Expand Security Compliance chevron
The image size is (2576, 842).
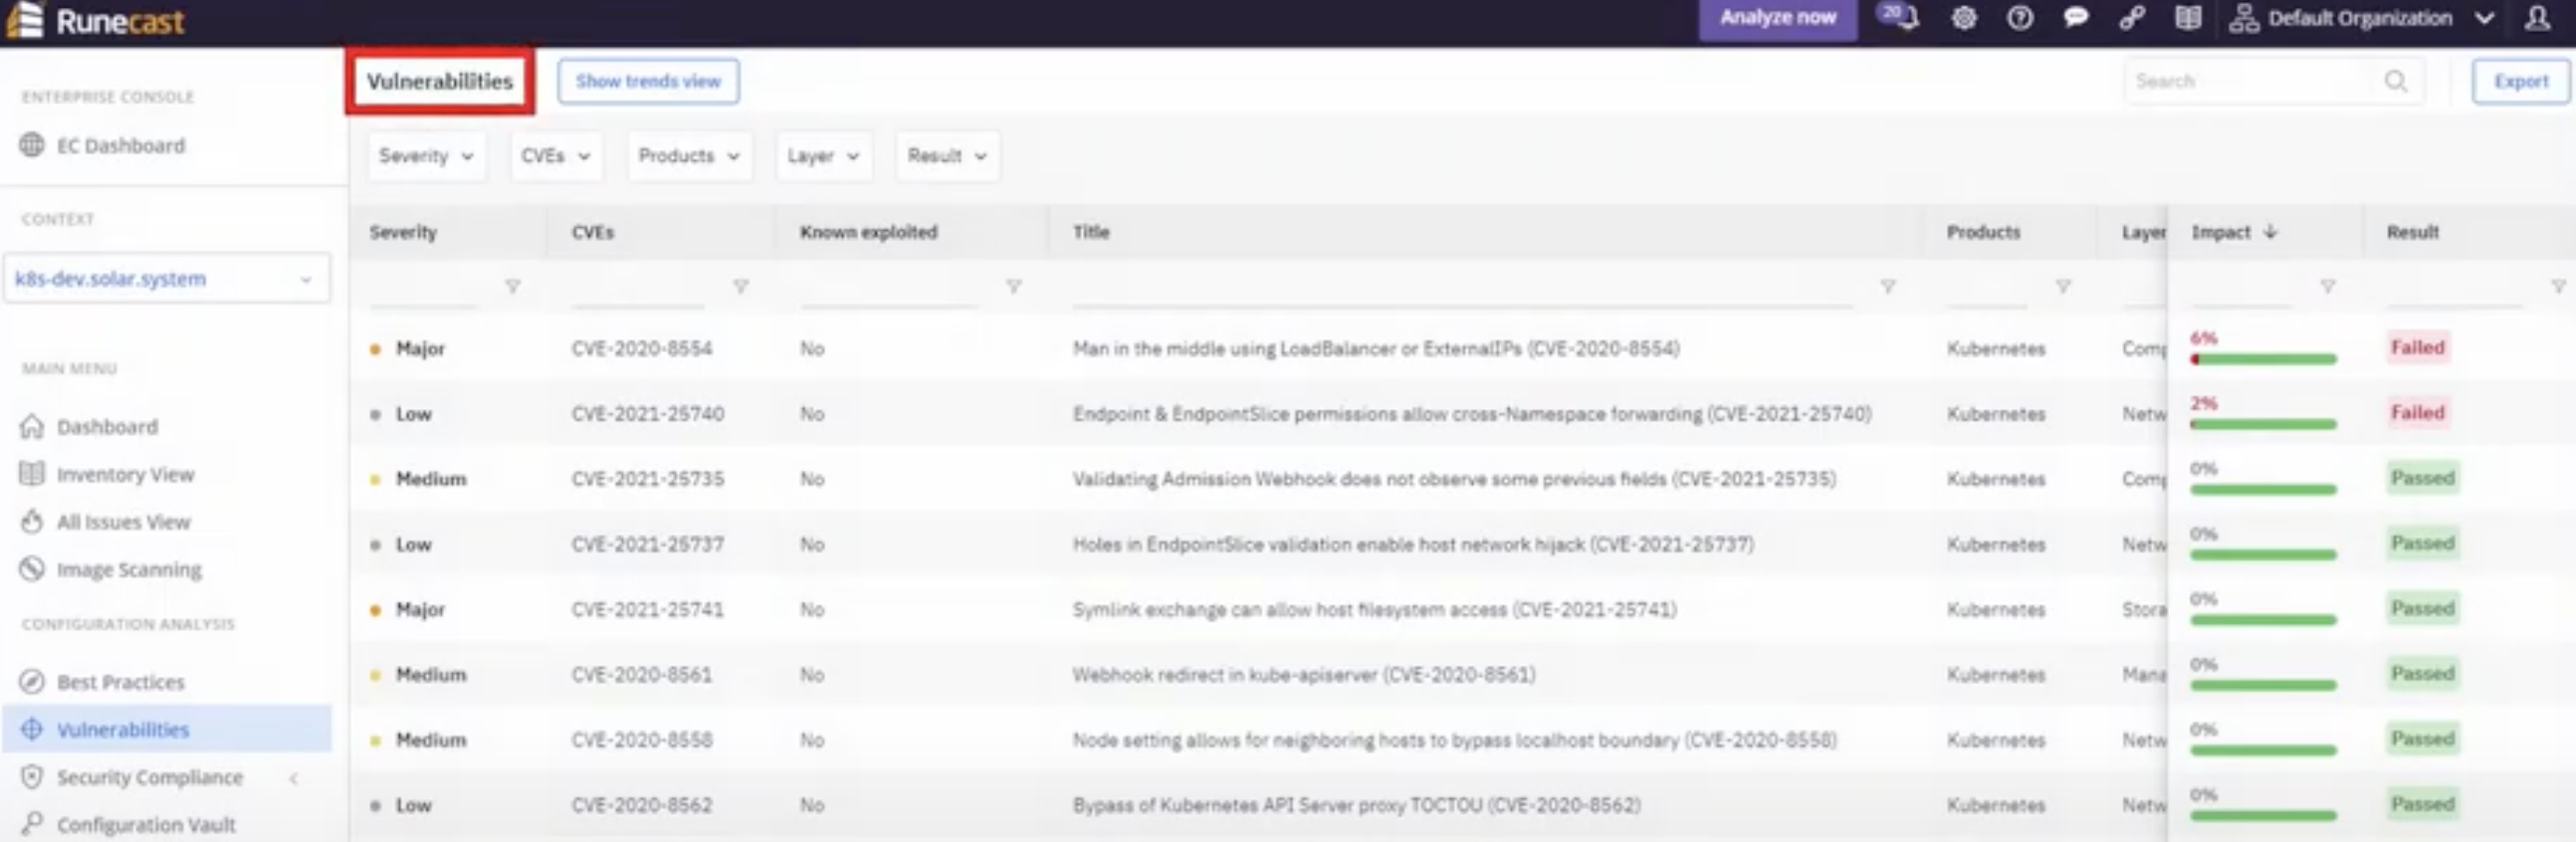click(294, 777)
